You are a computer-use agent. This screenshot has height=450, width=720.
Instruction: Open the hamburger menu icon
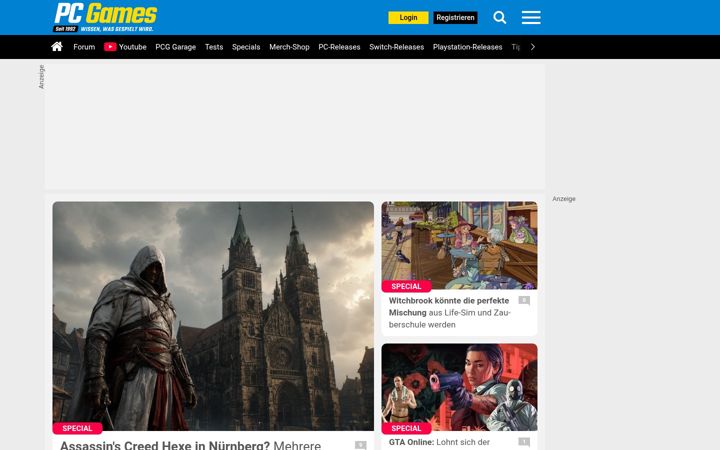click(x=531, y=17)
